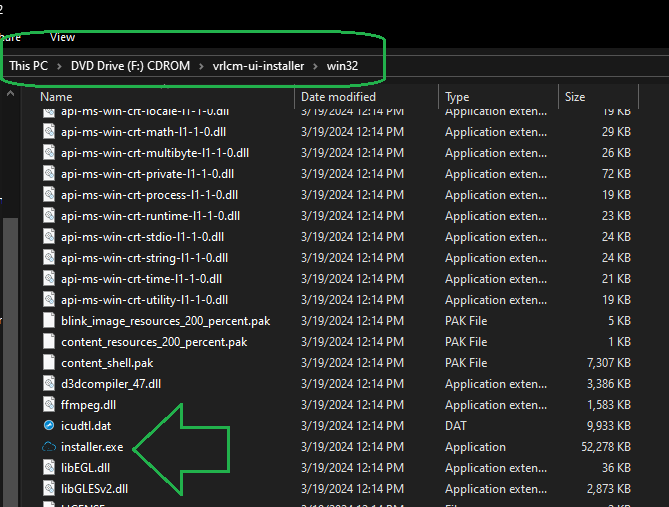Click the sidebar scroll up arrow
Screen dimensions: 669x507
11,93
